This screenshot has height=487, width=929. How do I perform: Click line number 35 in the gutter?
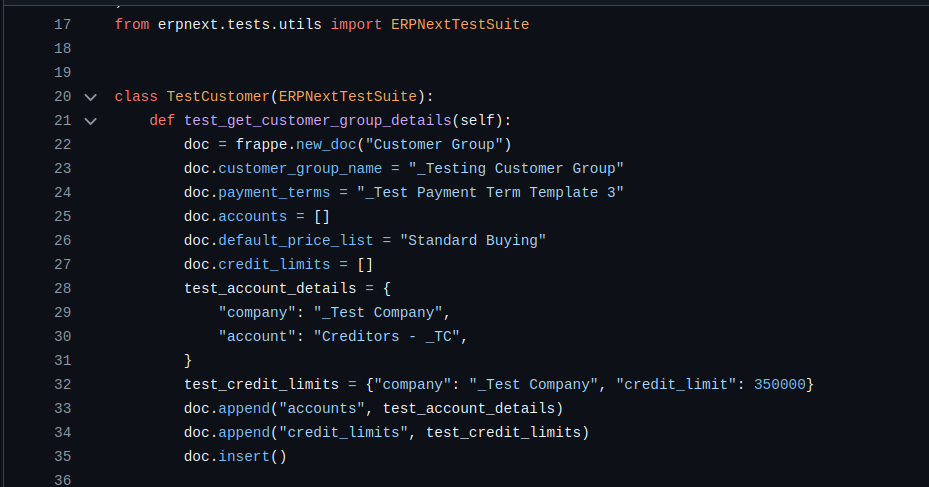pos(62,456)
